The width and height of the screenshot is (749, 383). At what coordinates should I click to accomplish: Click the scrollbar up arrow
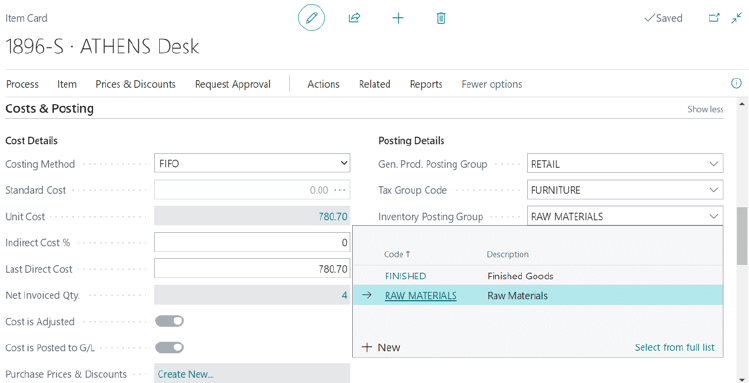tap(742, 104)
